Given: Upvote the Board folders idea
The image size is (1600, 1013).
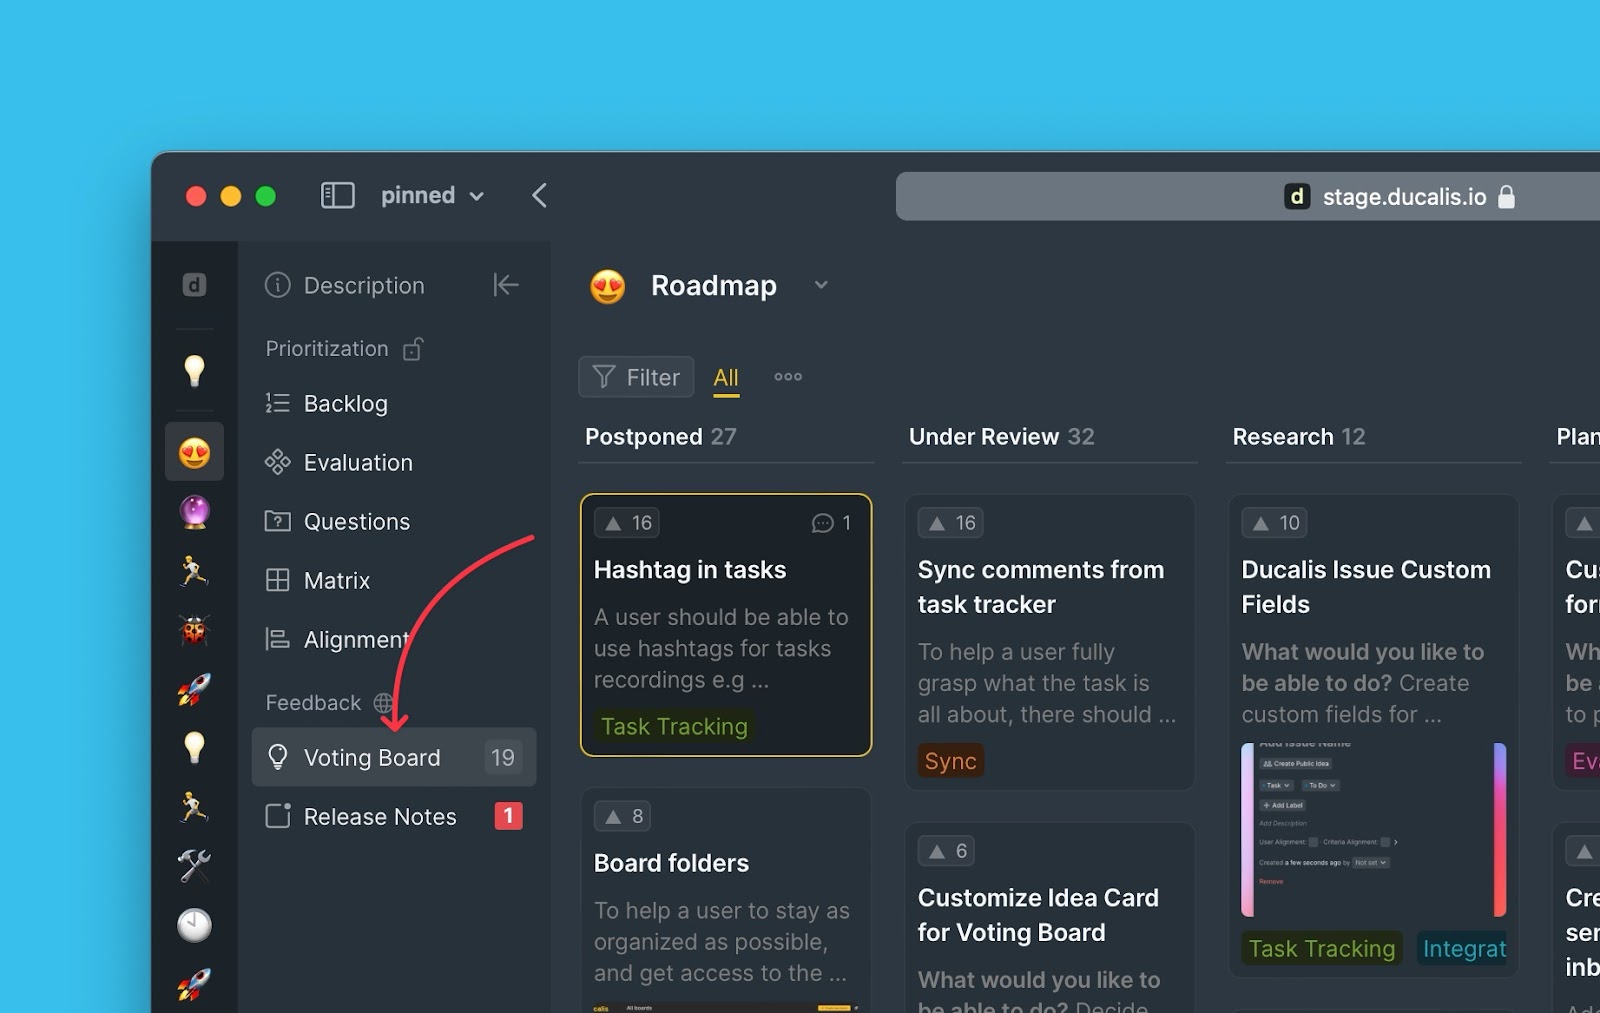Looking at the screenshot, I should (x=623, y=816).
